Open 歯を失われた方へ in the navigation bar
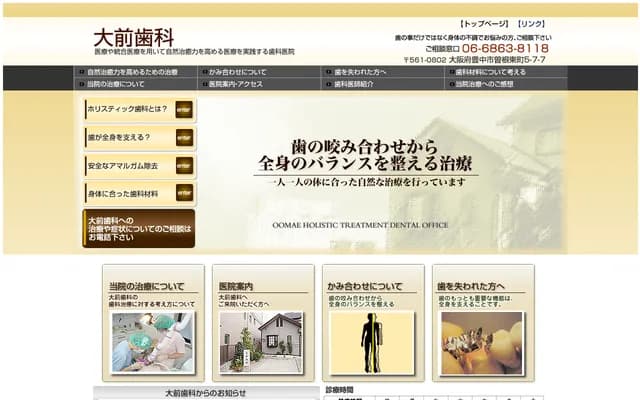 point(361,72)
